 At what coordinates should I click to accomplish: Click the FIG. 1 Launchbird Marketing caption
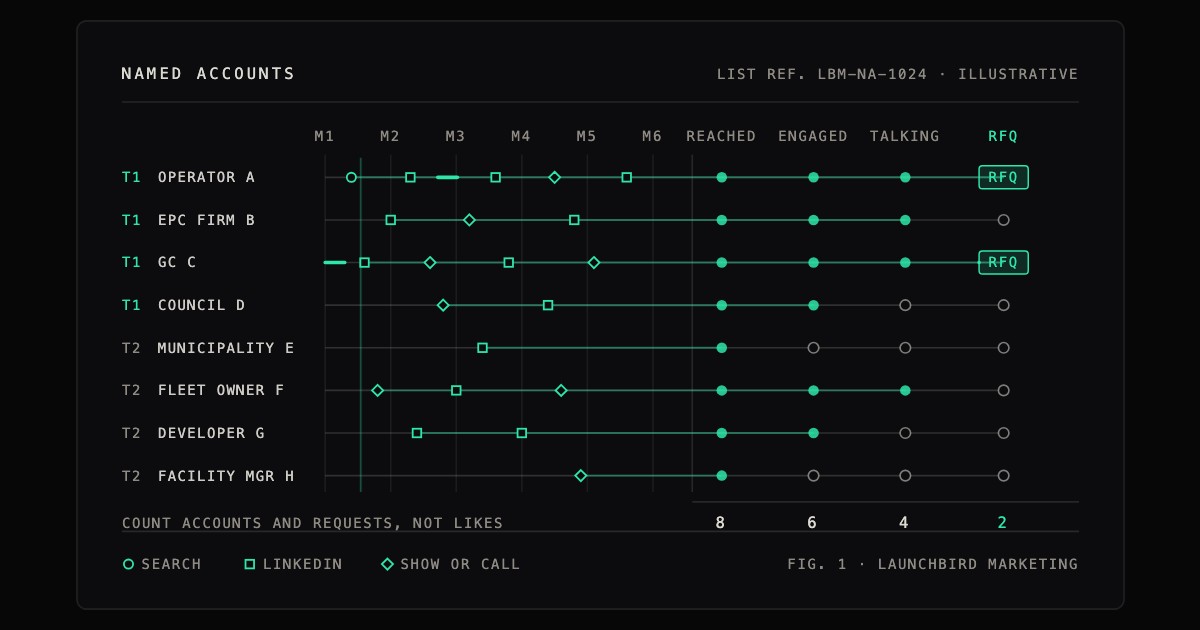(933, 564)
